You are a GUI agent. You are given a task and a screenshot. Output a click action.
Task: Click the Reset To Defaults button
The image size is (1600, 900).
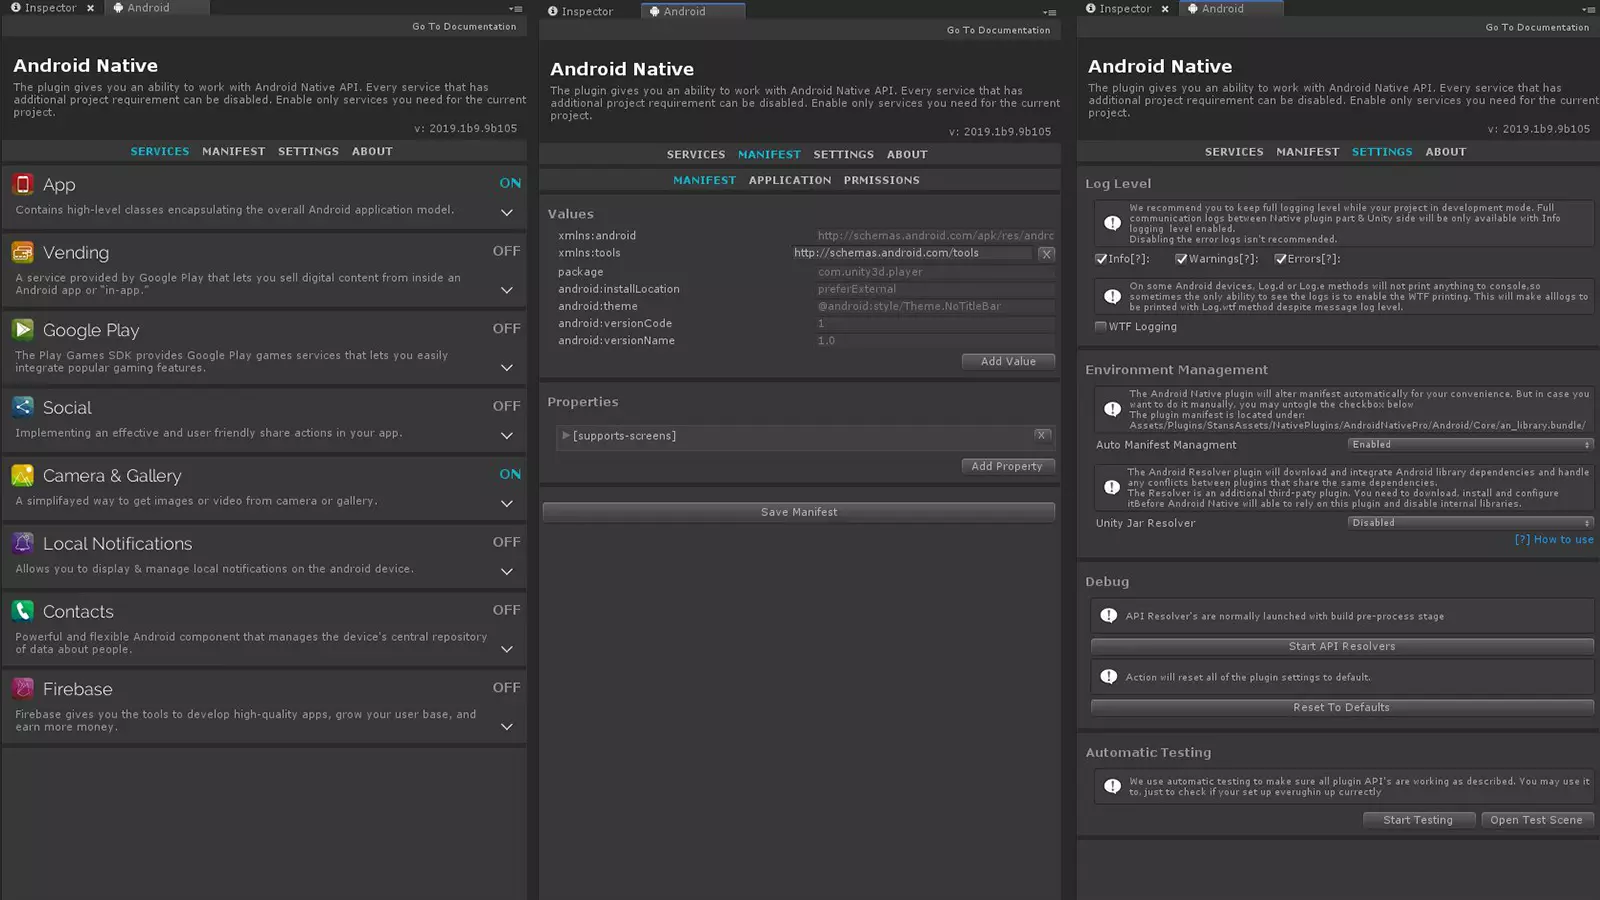(x=1342, y=708)
